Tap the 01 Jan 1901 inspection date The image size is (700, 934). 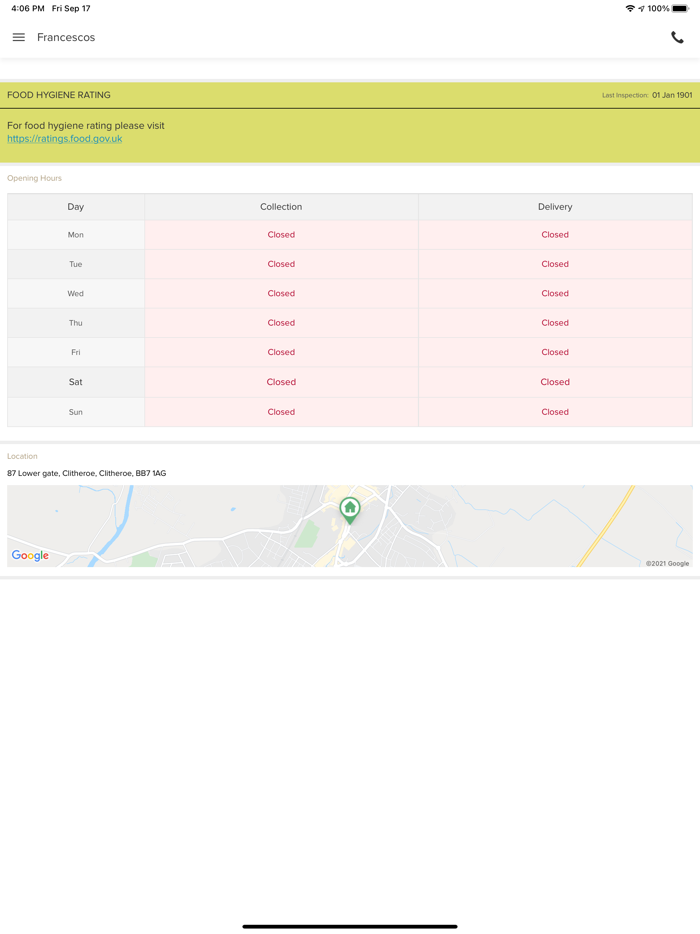tap(672, 95)
